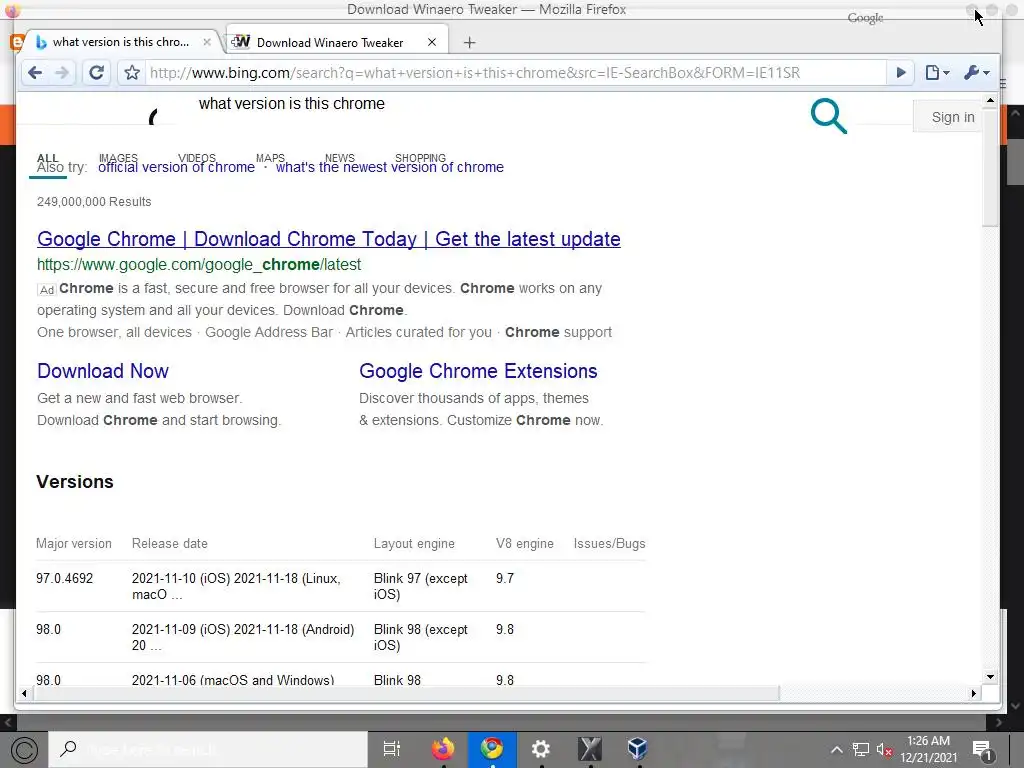Click the horizontal scrollbar right arrow
The image size is (1024, 768).
click(x=974, y=694)
